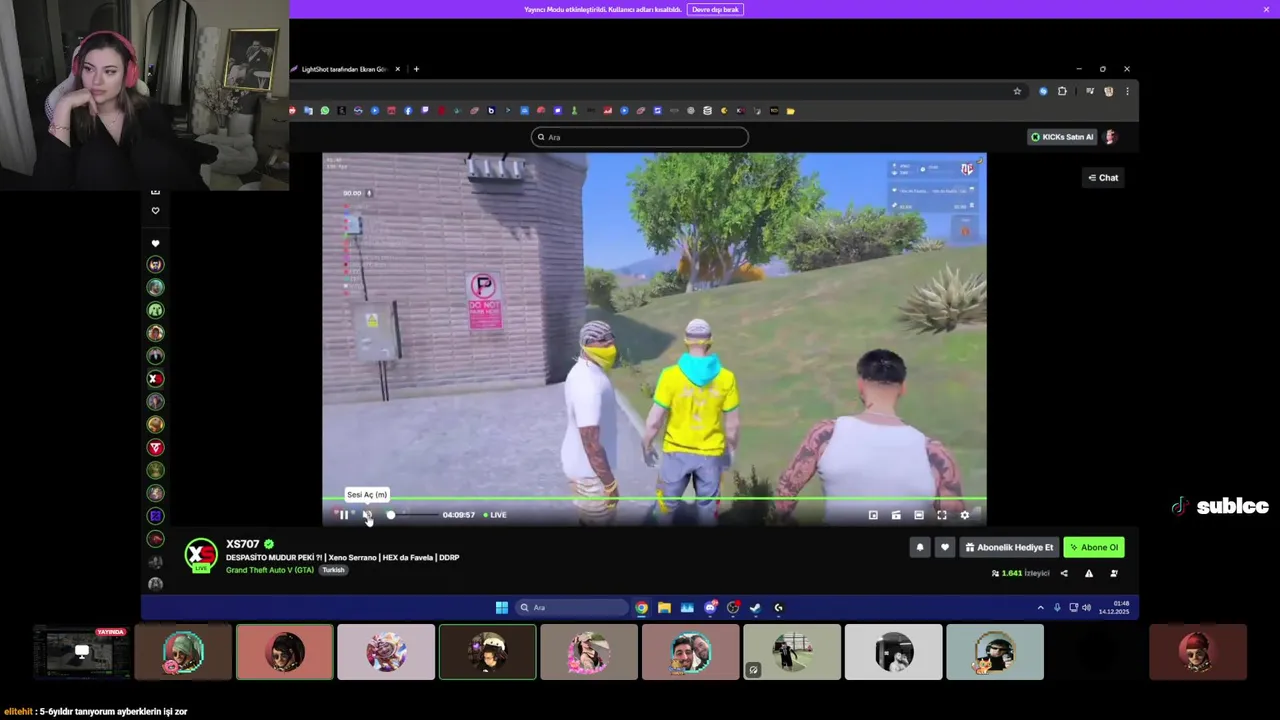Adjust the video player volume slider

point(412,515)
